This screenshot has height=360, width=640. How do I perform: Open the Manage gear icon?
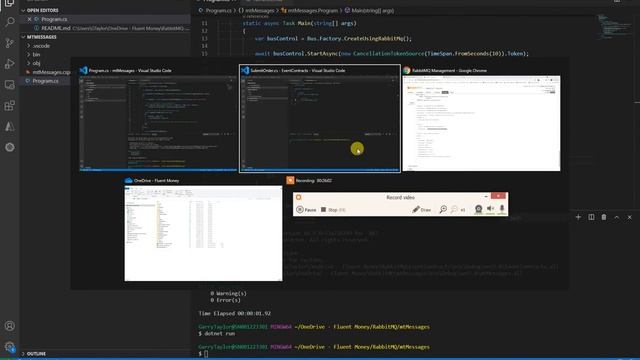point(9,347)
